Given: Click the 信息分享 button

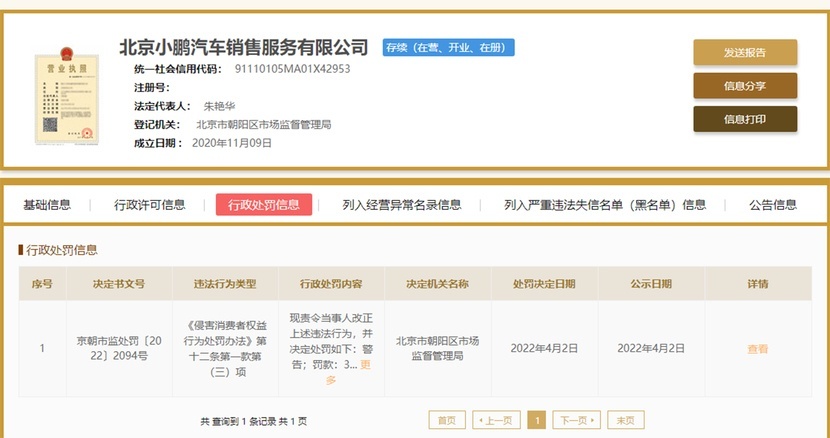Looking at the screenshot, I should (x=745, y=86).
